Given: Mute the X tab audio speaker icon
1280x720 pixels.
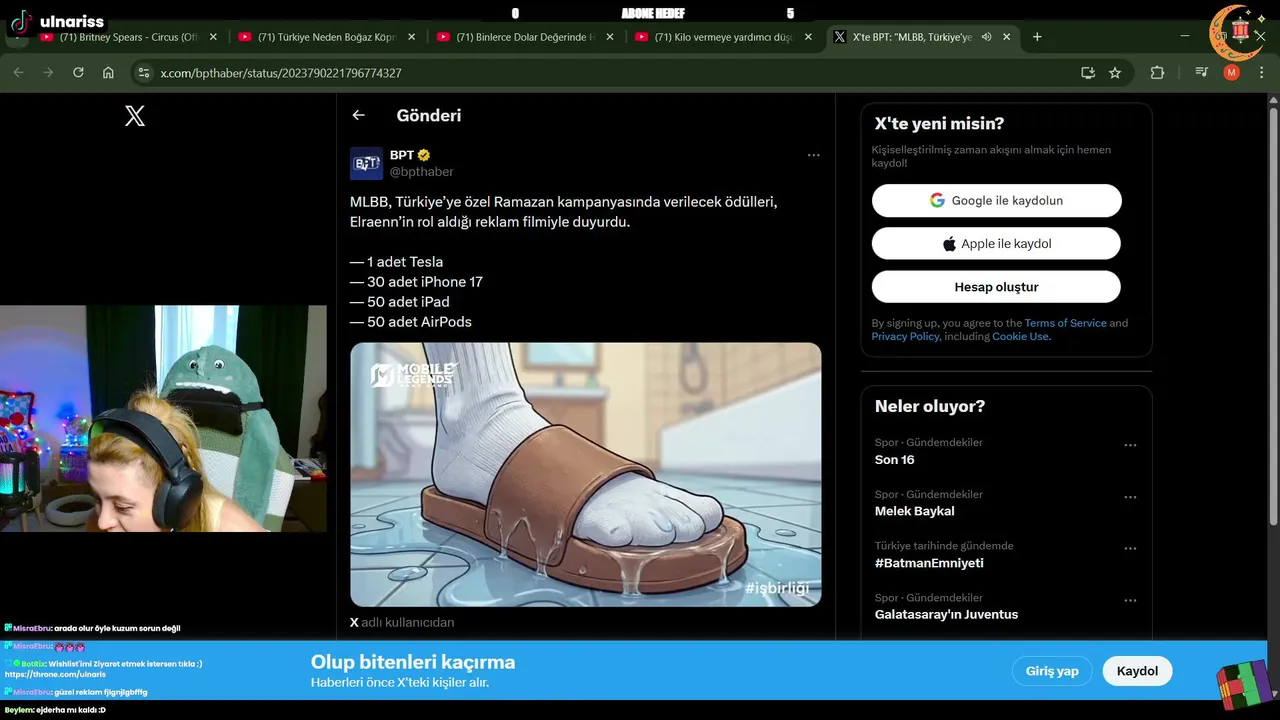Looking at the screenshot, I should pyautogui.click(x=986, y=37).
